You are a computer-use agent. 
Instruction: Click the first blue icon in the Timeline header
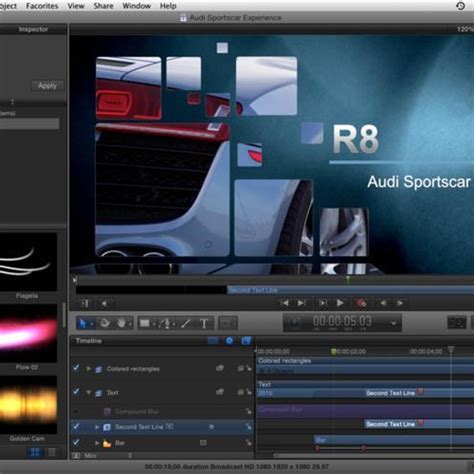tap(213, 340)
